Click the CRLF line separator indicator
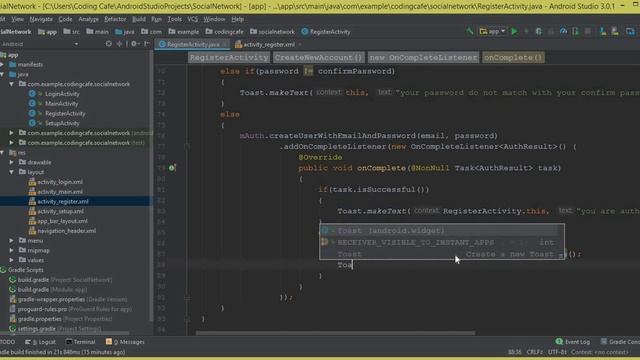The height and width of the screenshot is (360, 640). 534,352
